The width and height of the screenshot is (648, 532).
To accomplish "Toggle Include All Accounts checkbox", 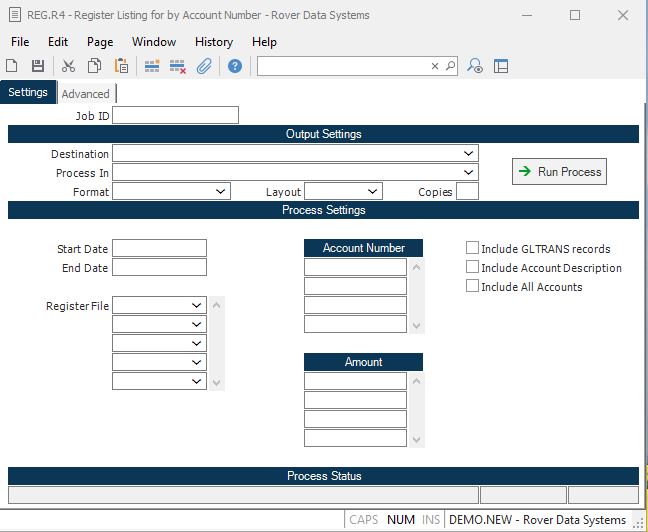I will [x=473, y=286].
